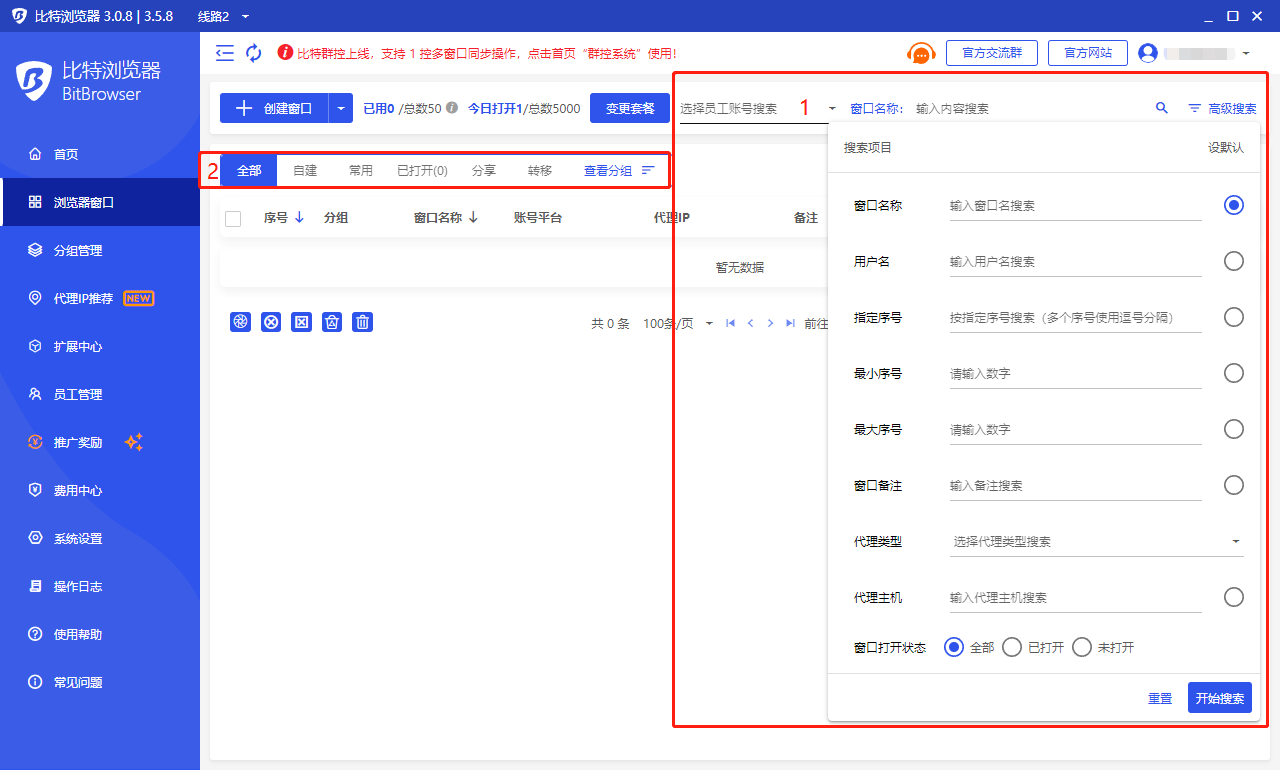Select the 最大序号 default radio button
1280x770 pixels.
pos(1234,429)
